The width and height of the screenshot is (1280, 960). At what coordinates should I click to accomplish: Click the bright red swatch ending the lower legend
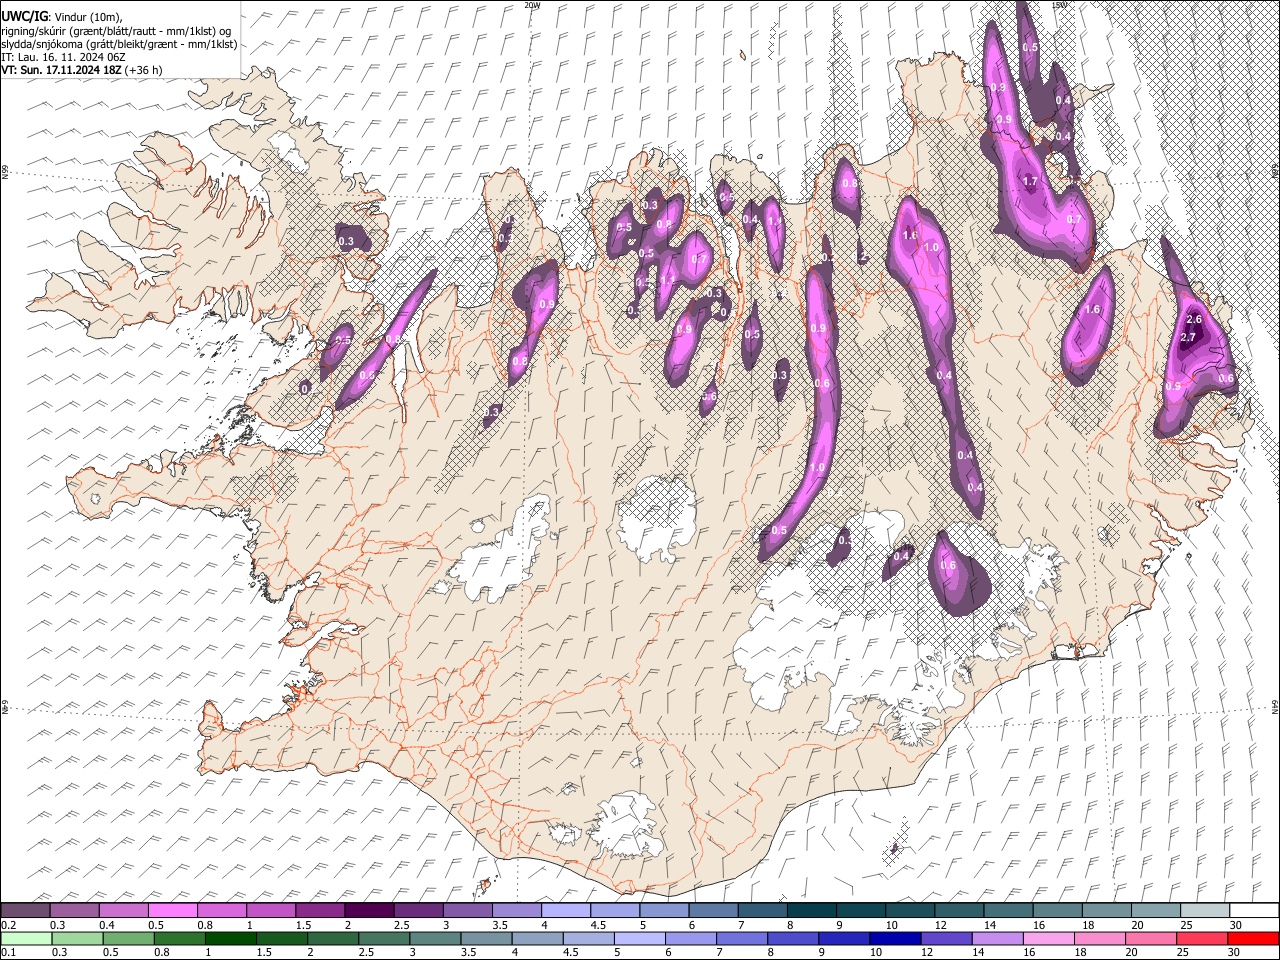[1253, 939]
